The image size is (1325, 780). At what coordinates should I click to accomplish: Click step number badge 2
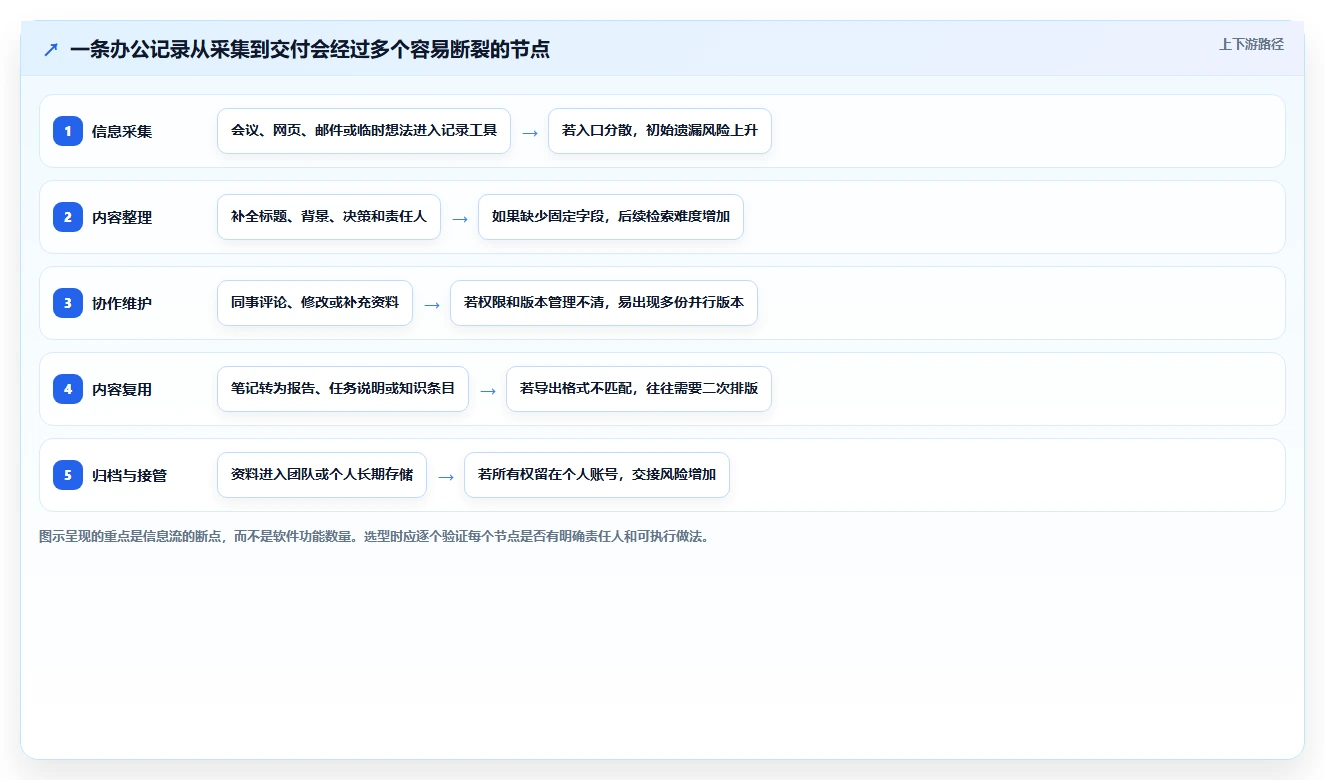coord(68,216)
